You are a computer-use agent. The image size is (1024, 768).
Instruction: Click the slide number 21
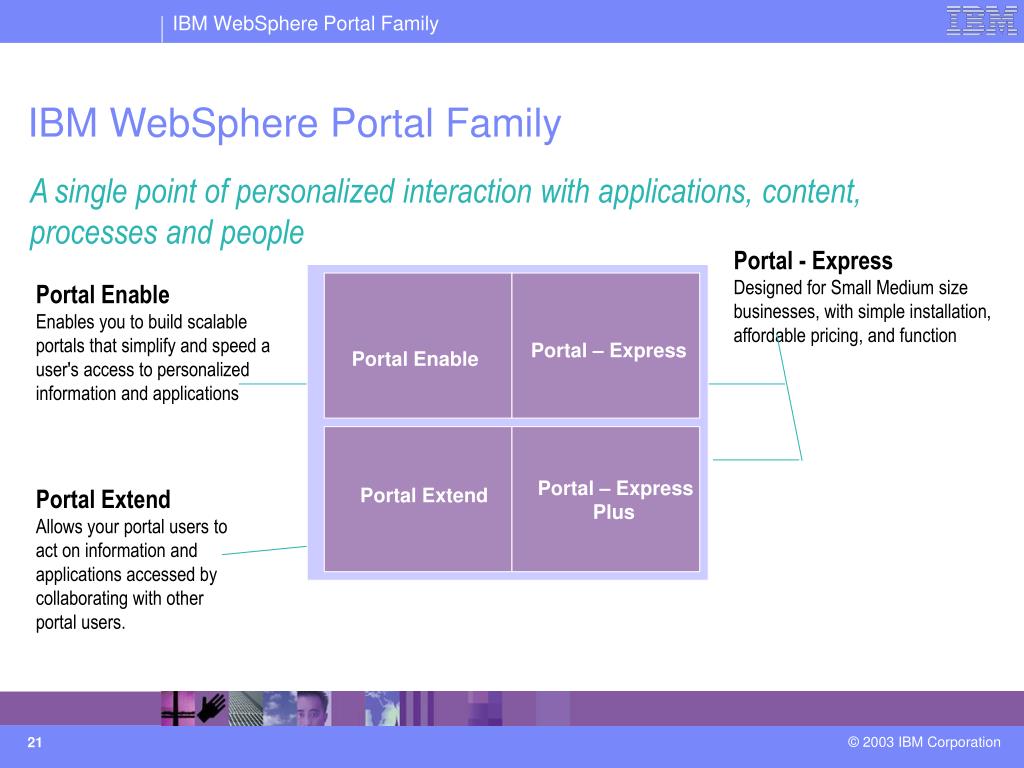[35, 743]
